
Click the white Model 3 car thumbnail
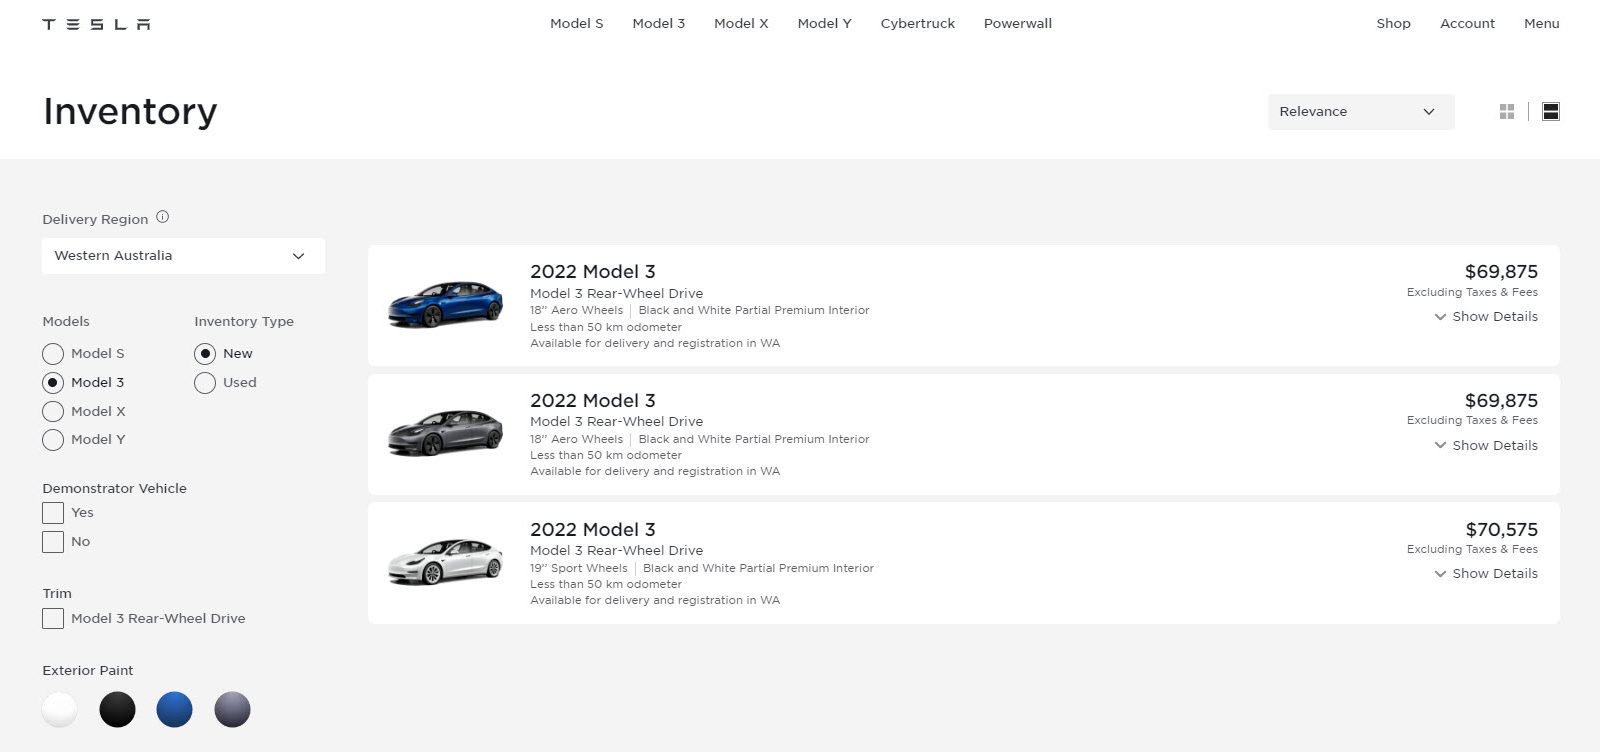pos(446,561)
